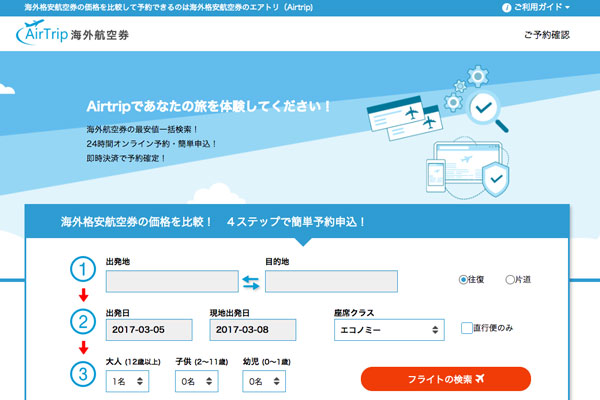Open the 子供 passenger count dropdown
The width and height of the screenshot is (600, 400).
(x=197, y=381)
